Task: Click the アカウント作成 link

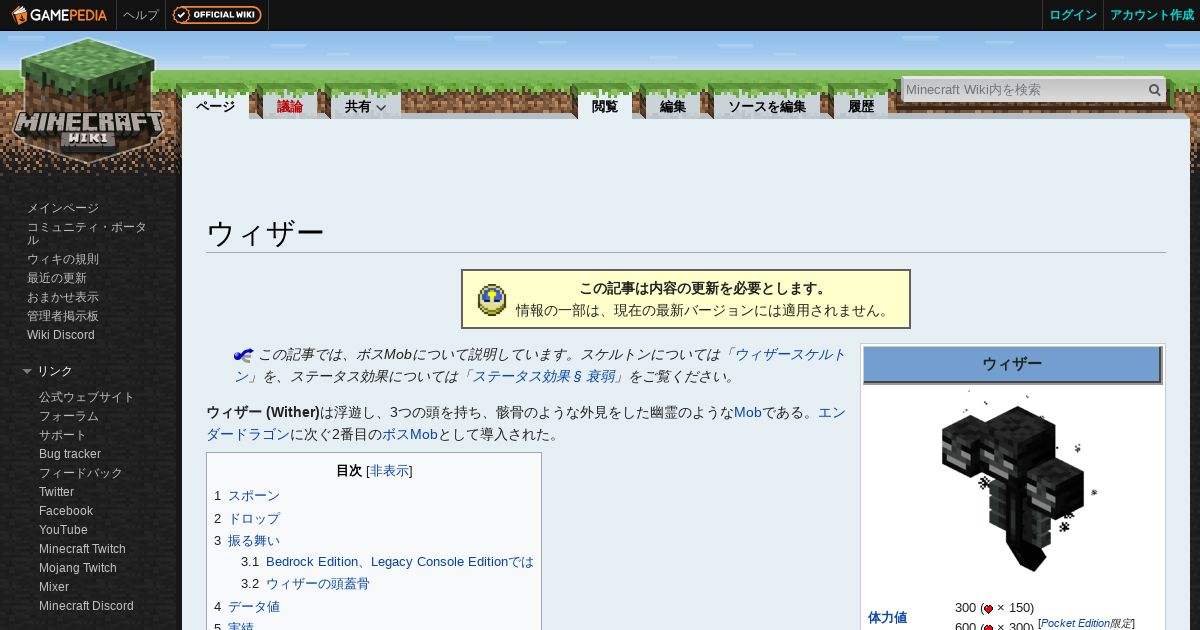Action: pyautogui.click(x=1152, y=15)
